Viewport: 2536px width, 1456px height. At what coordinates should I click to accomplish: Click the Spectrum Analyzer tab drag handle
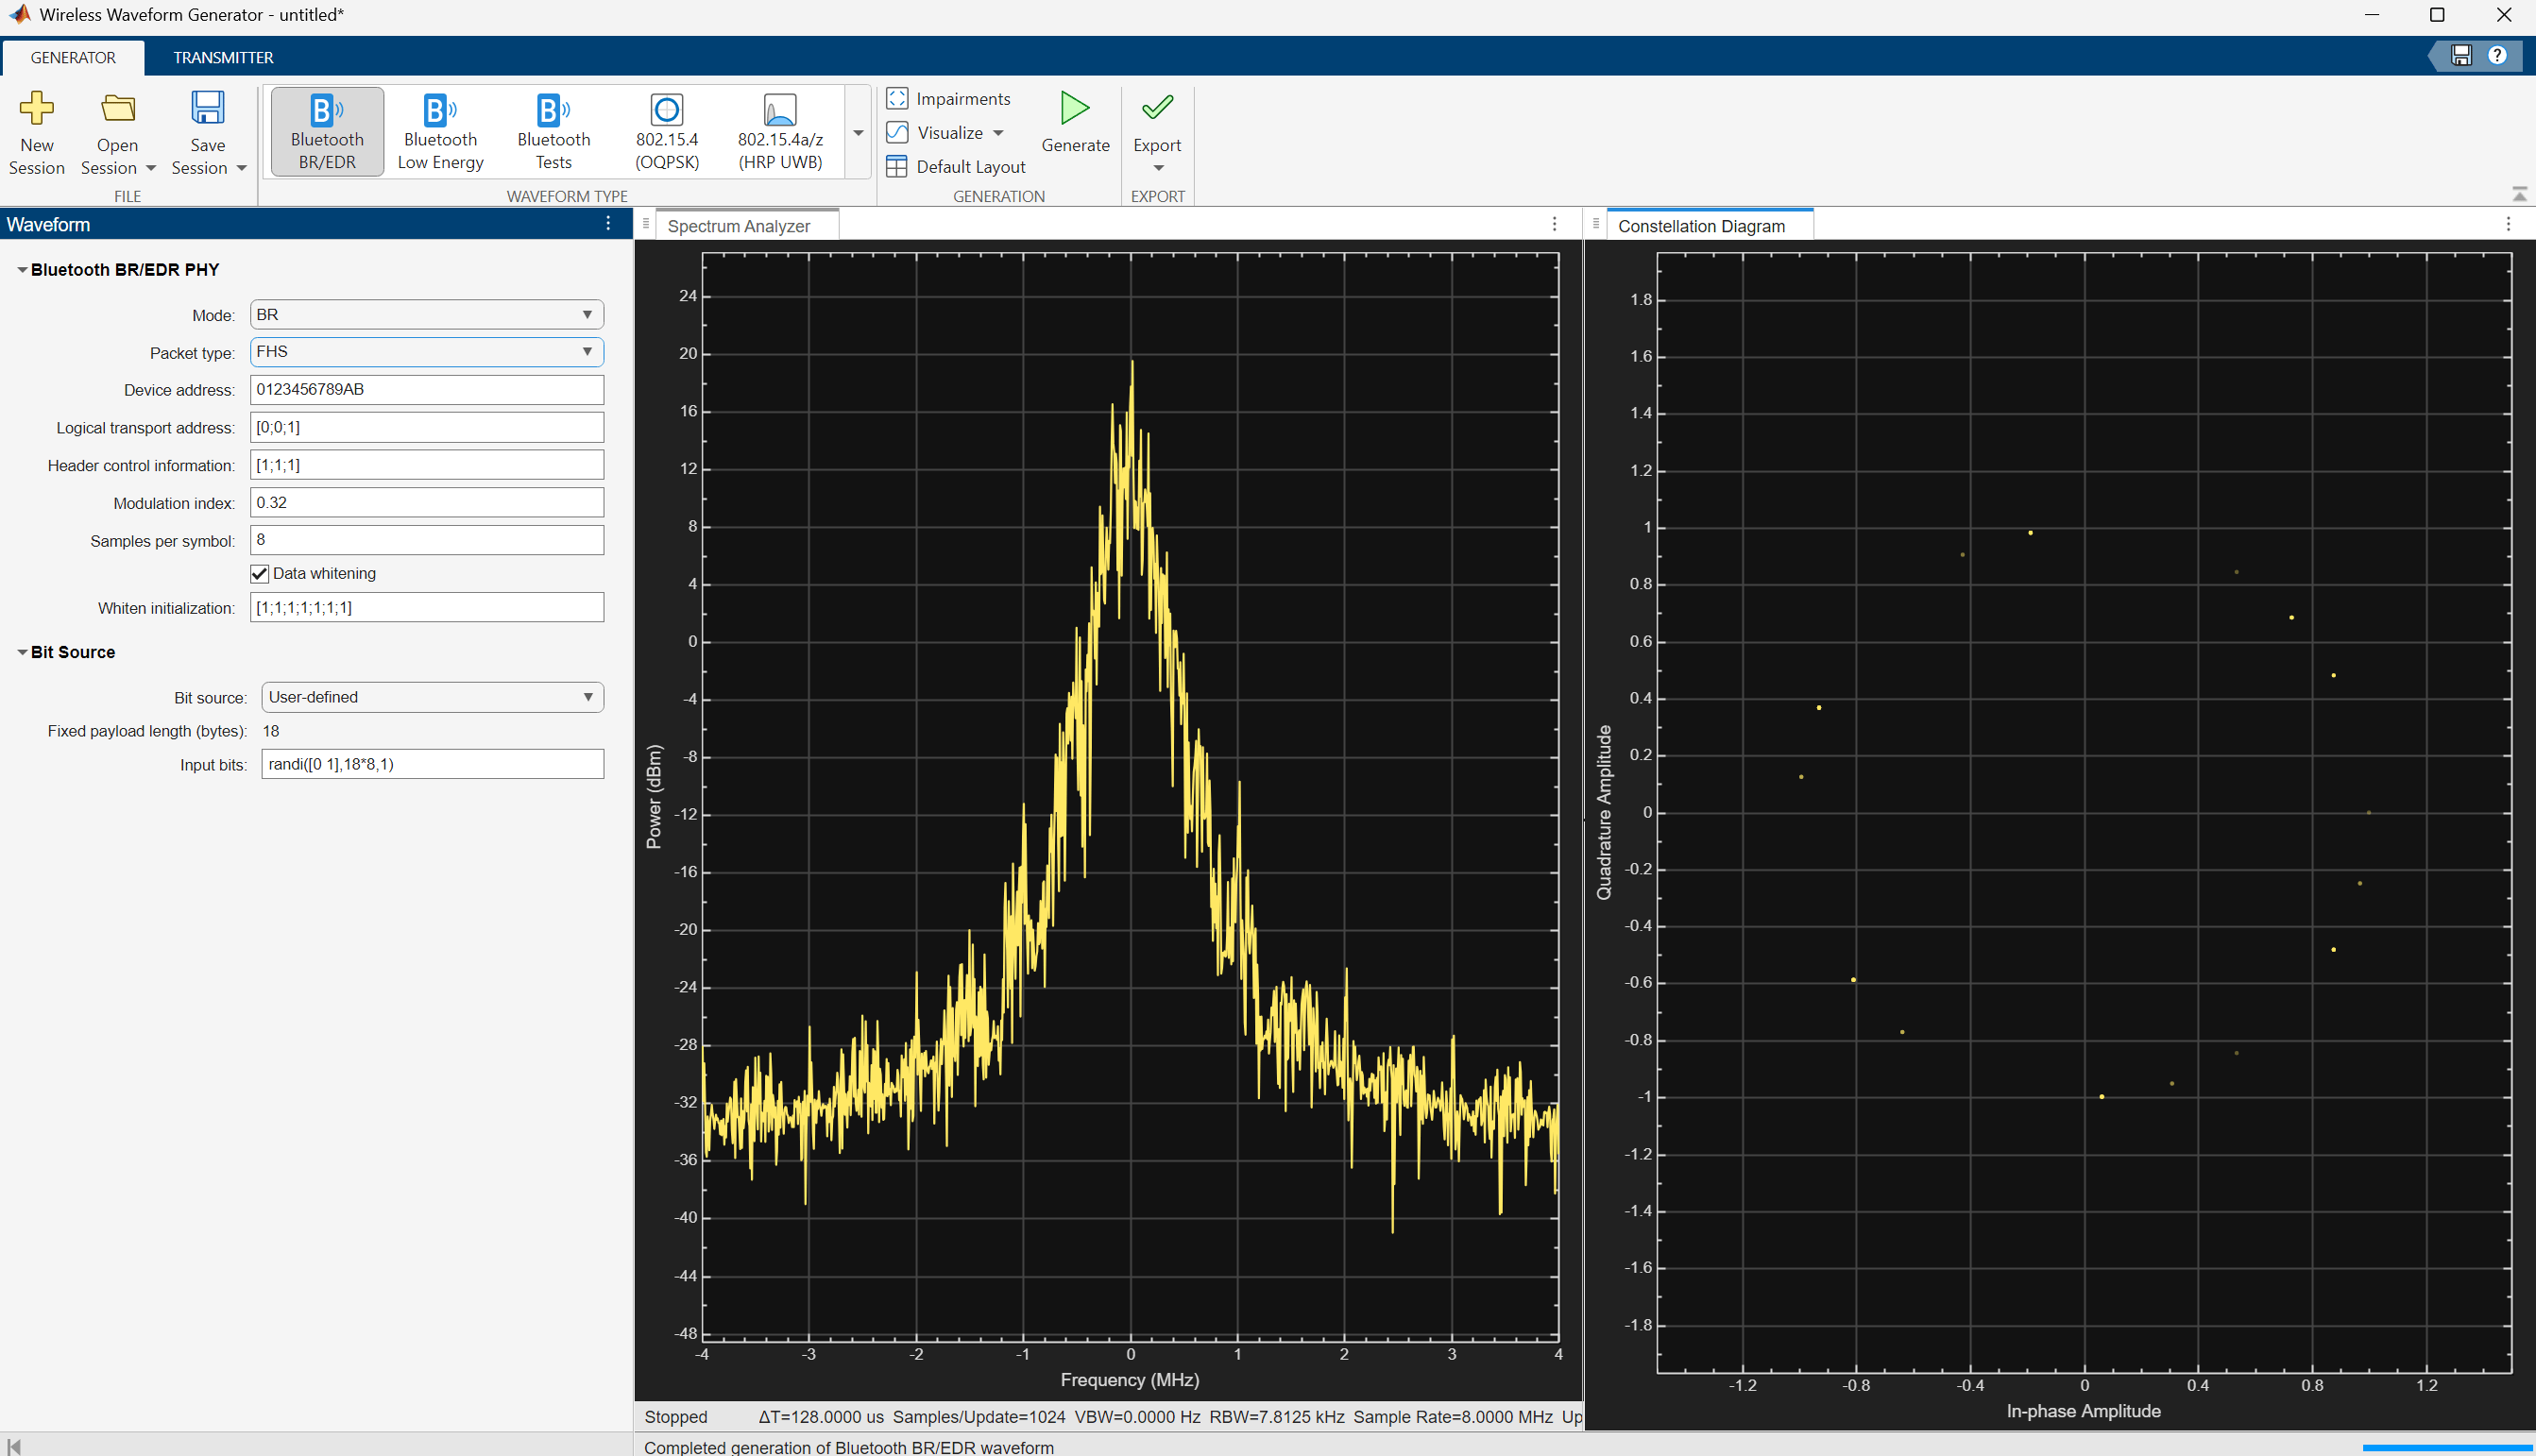pyautogui.click(x=646, y=224)
